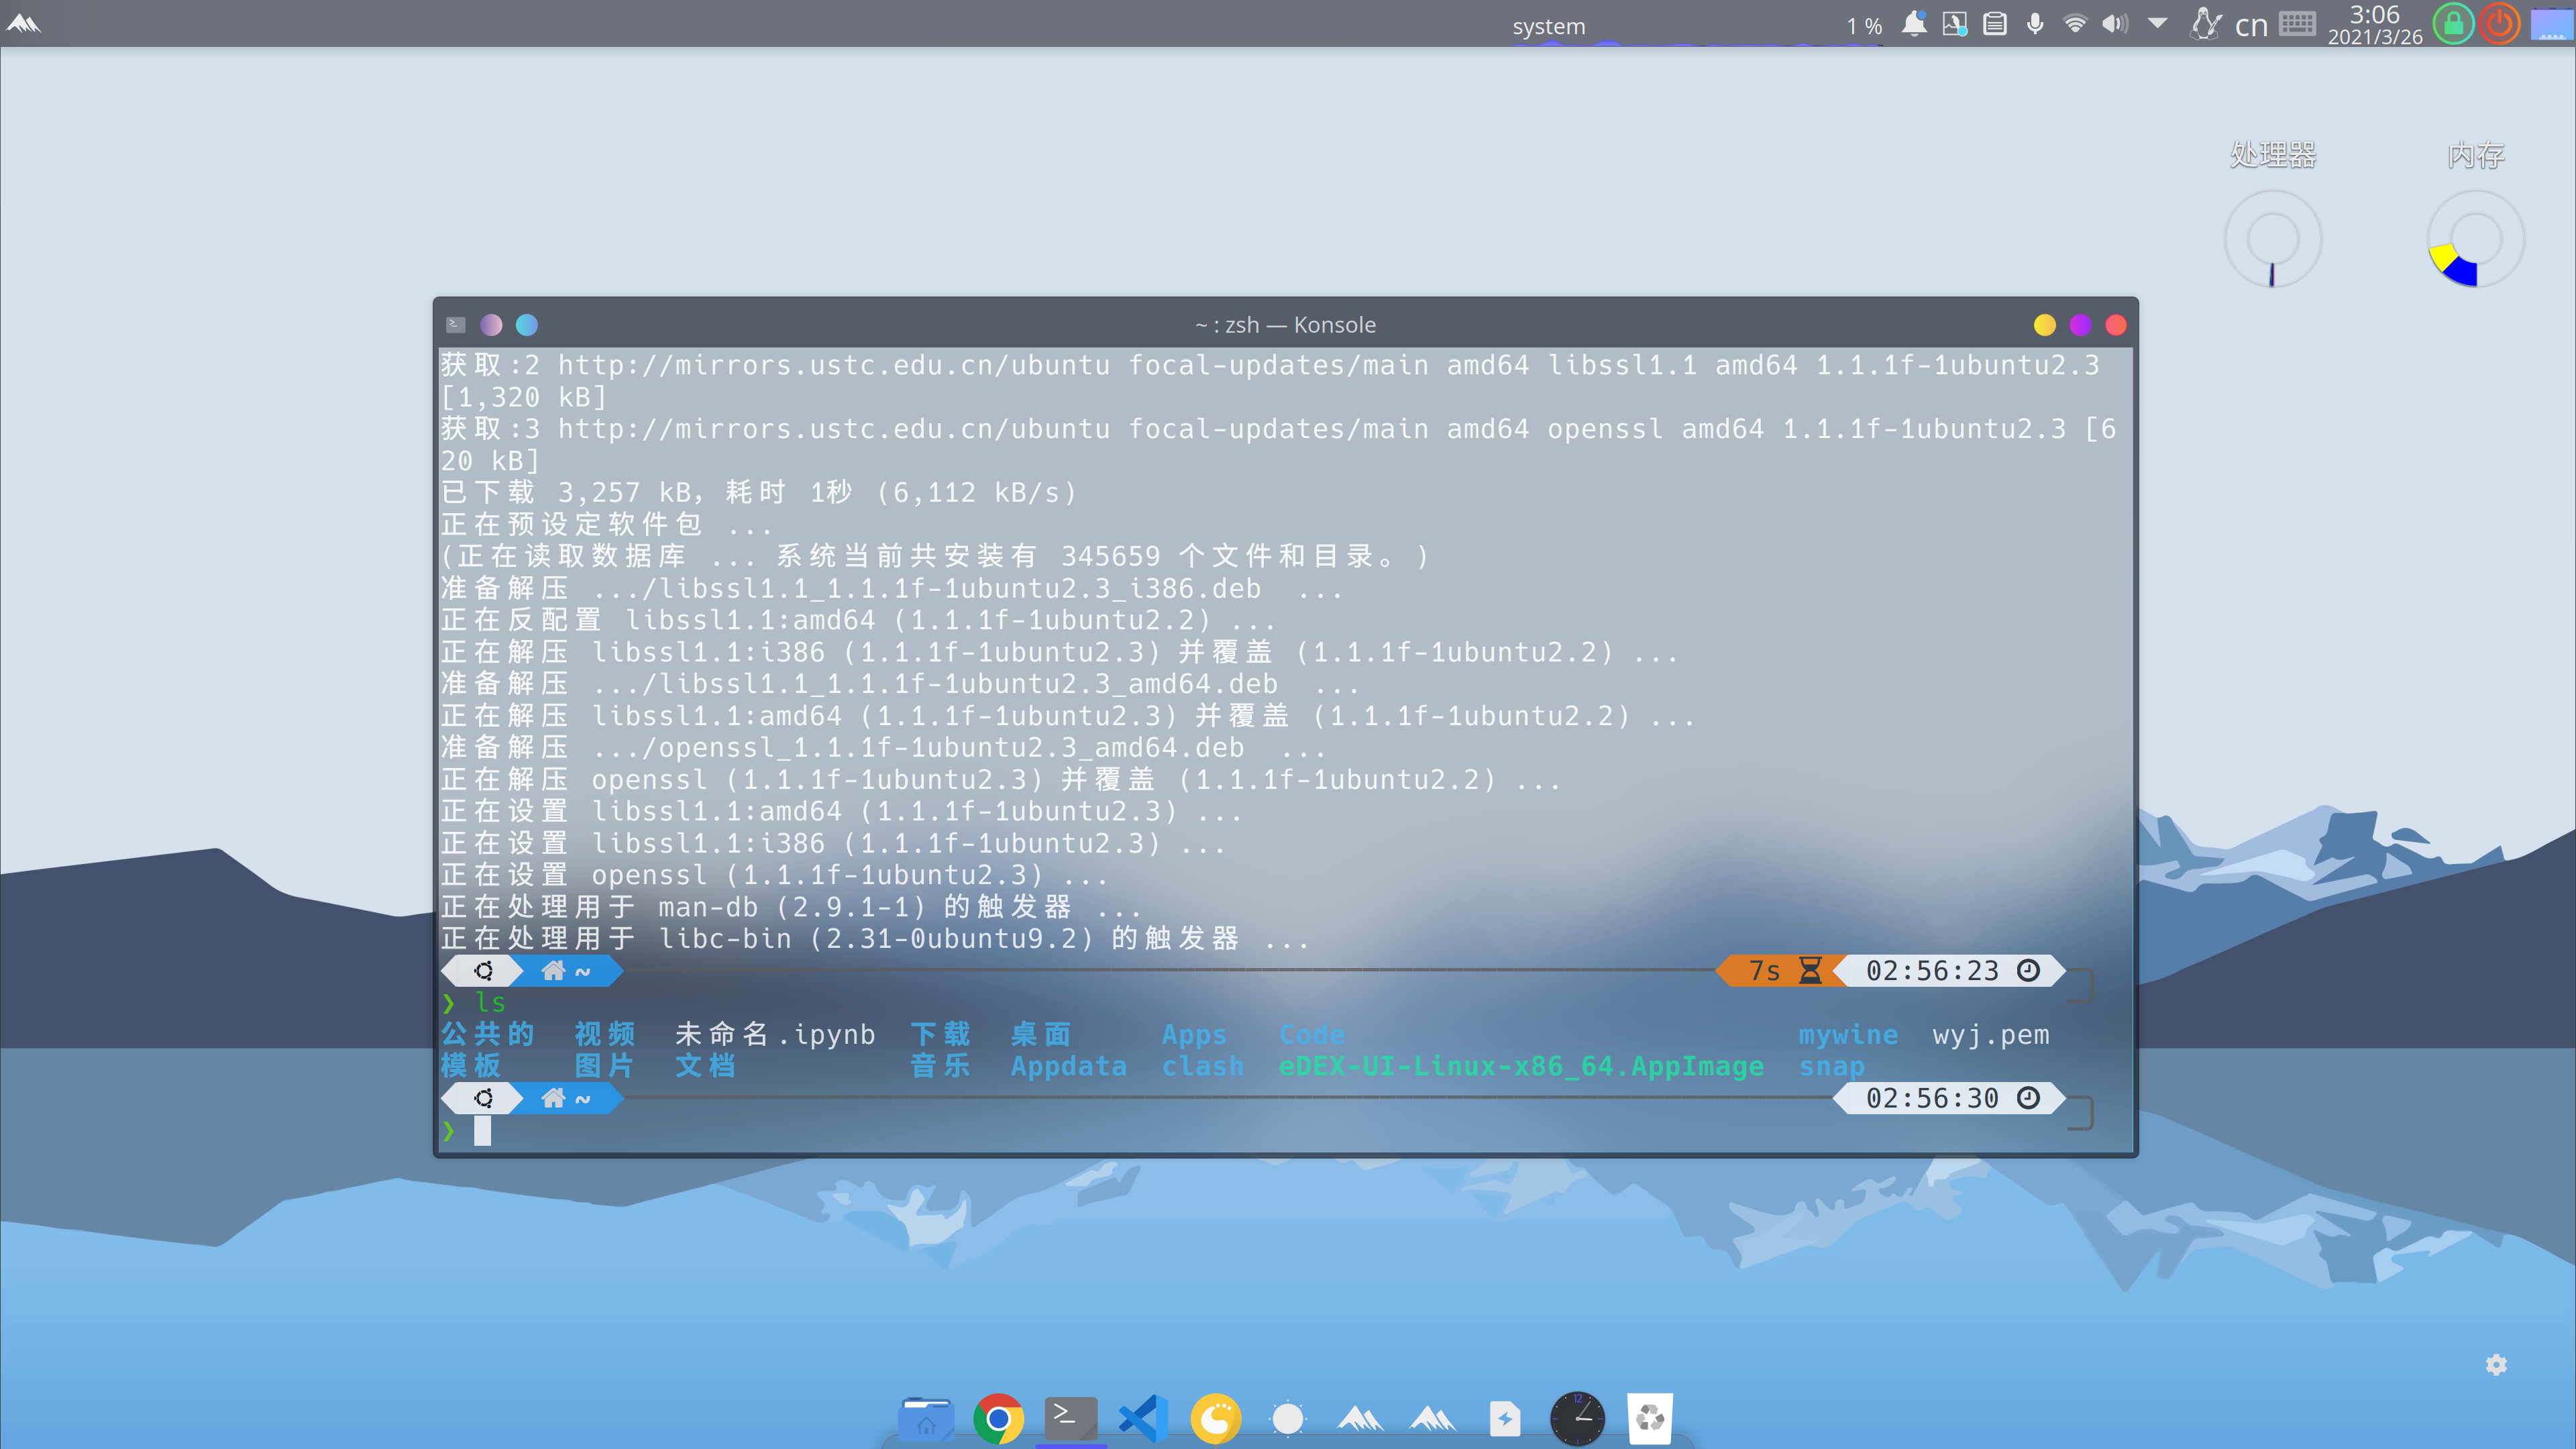
Task: Click the white sun icon in dock
Action: click(x=1288, y=1418)
